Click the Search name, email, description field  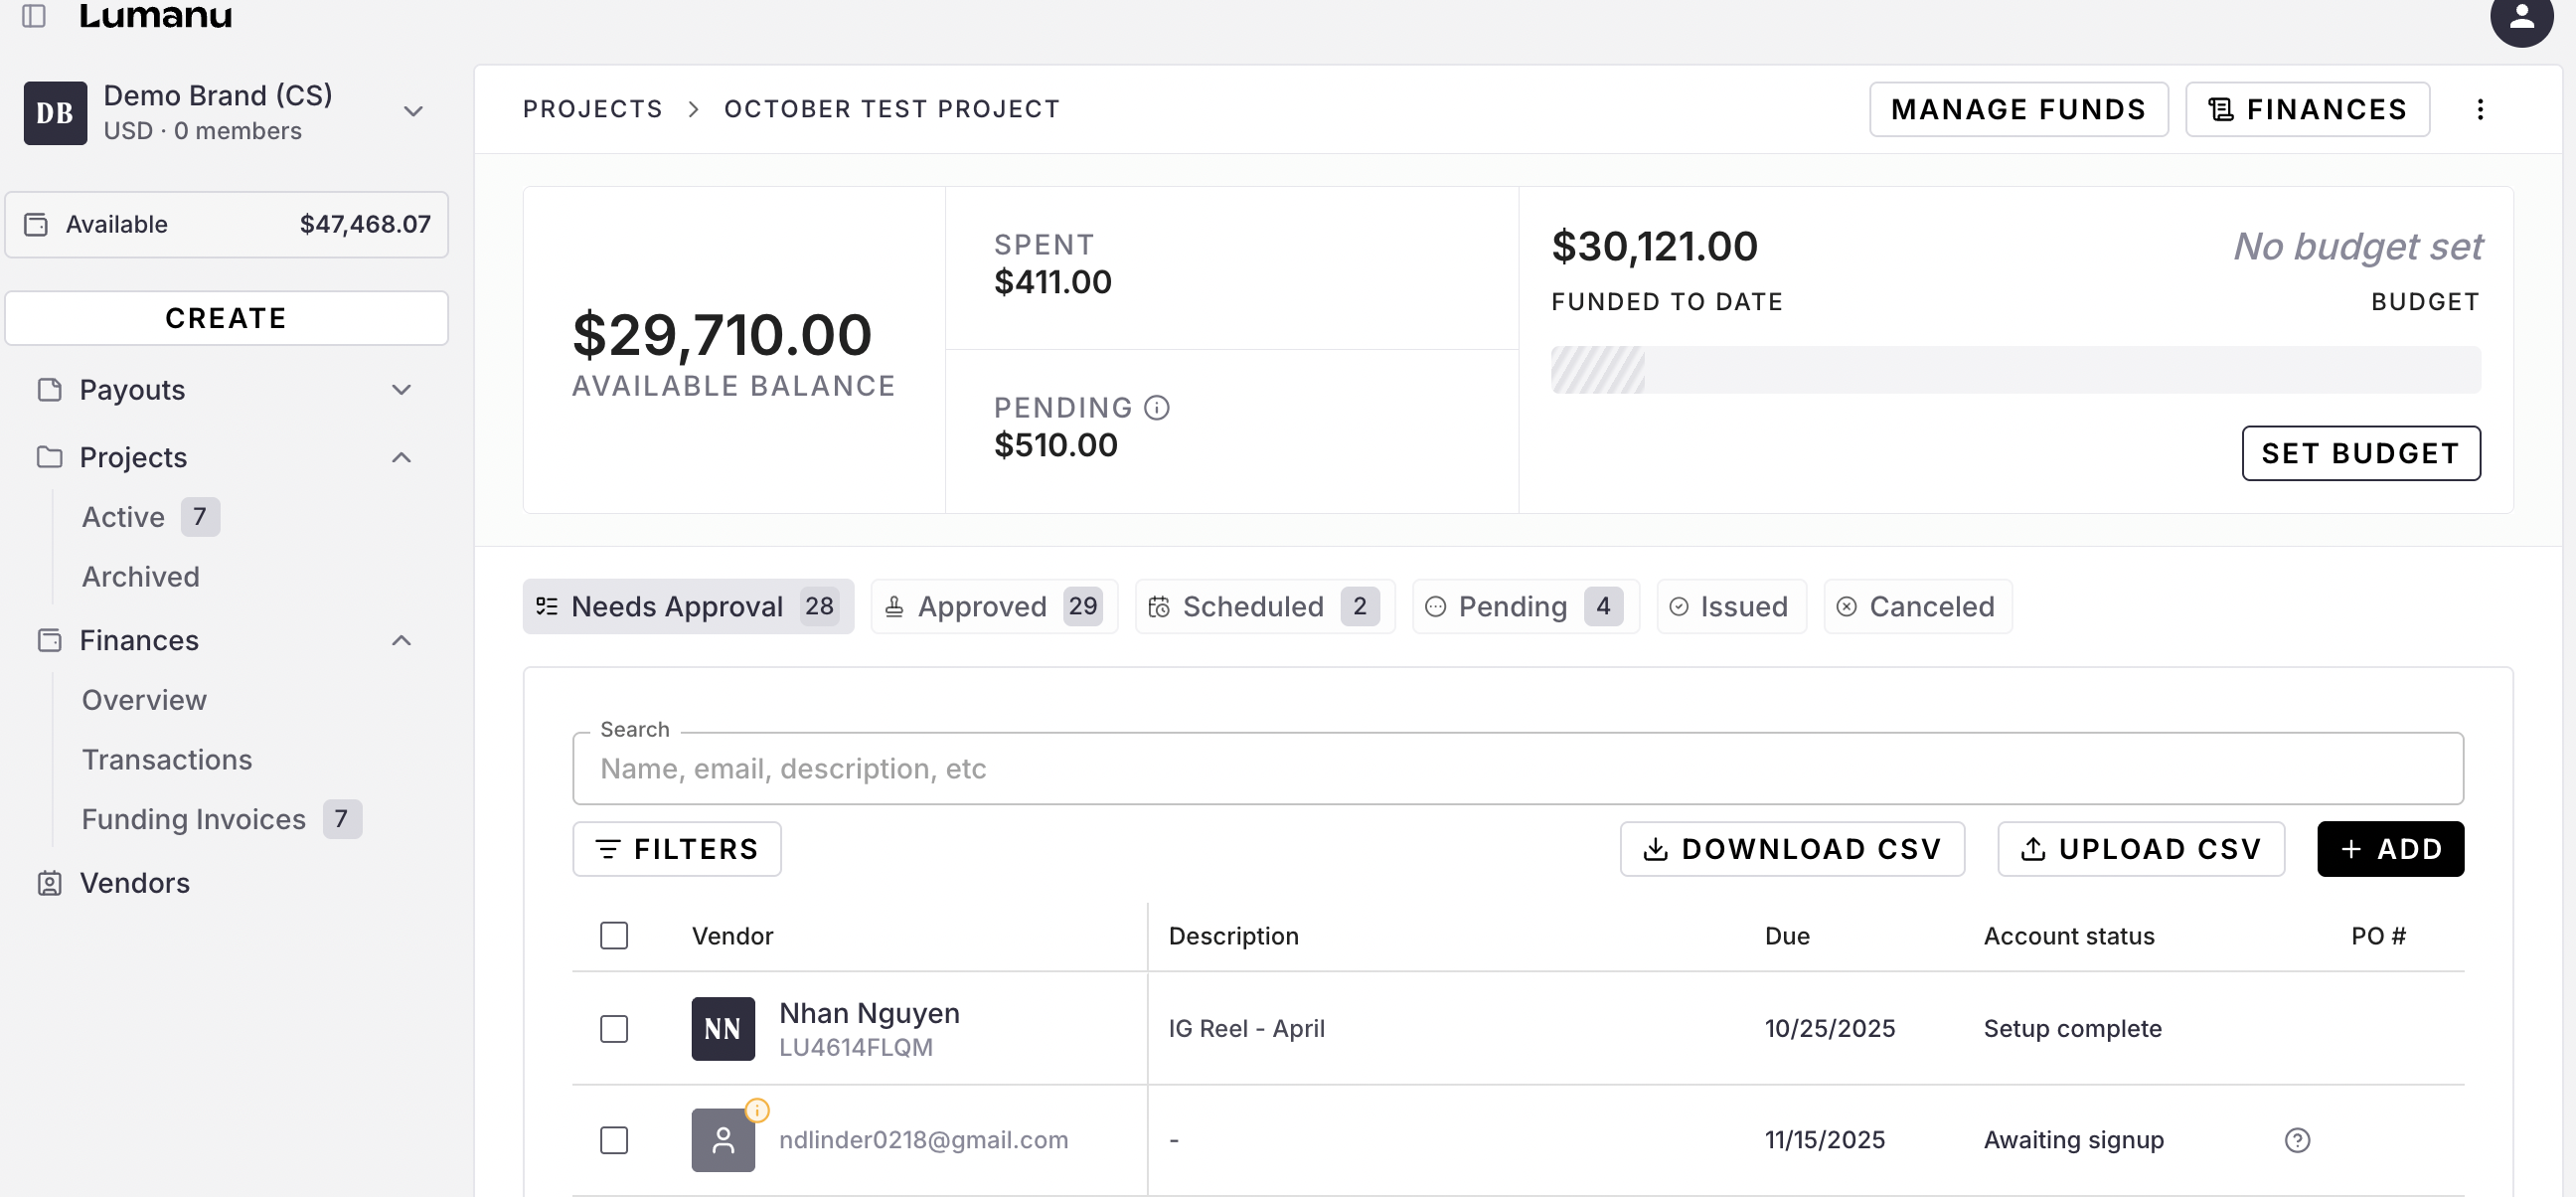coord(1516,768)
